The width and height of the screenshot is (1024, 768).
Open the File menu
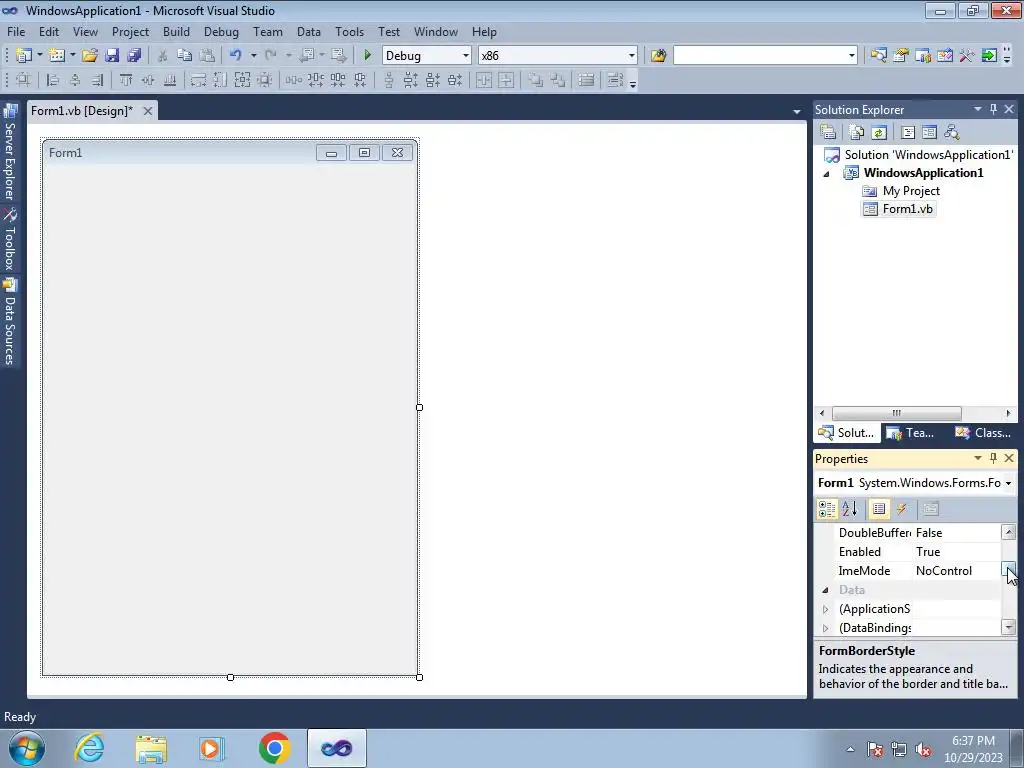click(x=16, y=31)
